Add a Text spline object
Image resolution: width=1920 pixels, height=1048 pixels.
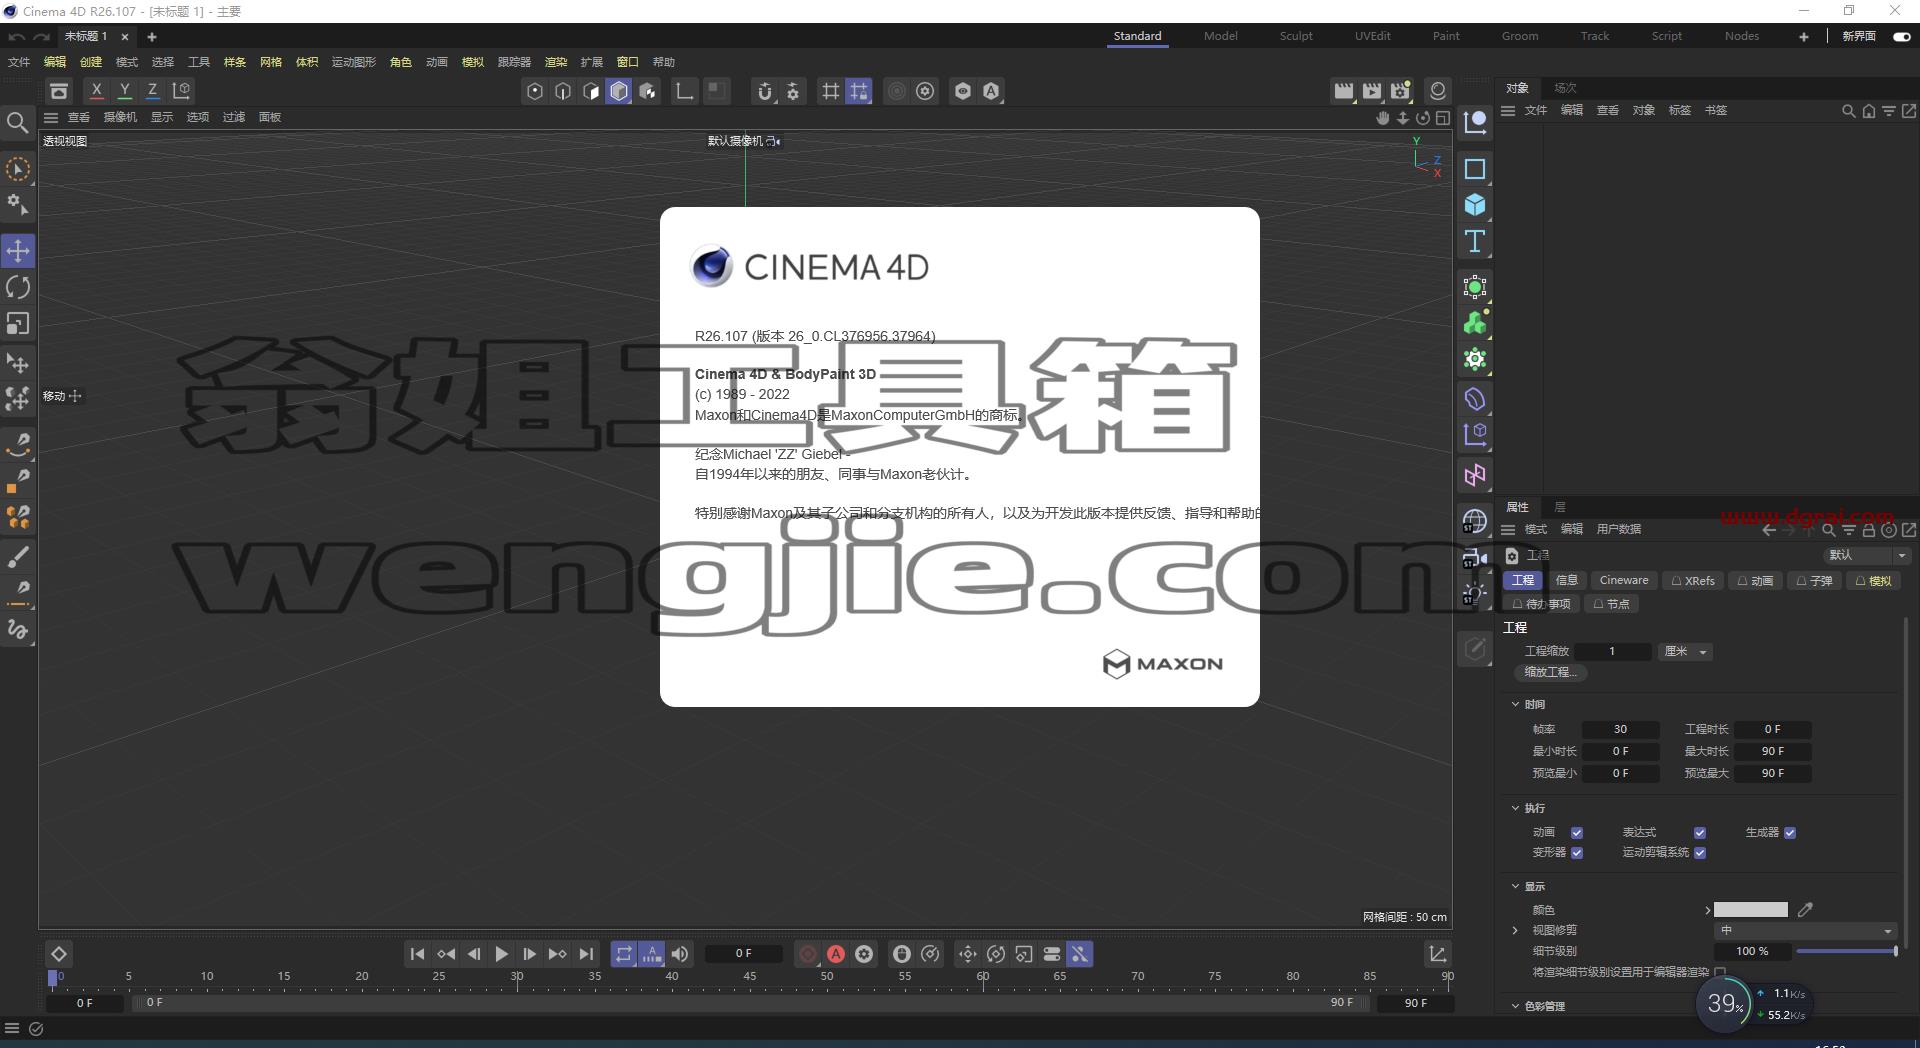(x=1475, y=241)
